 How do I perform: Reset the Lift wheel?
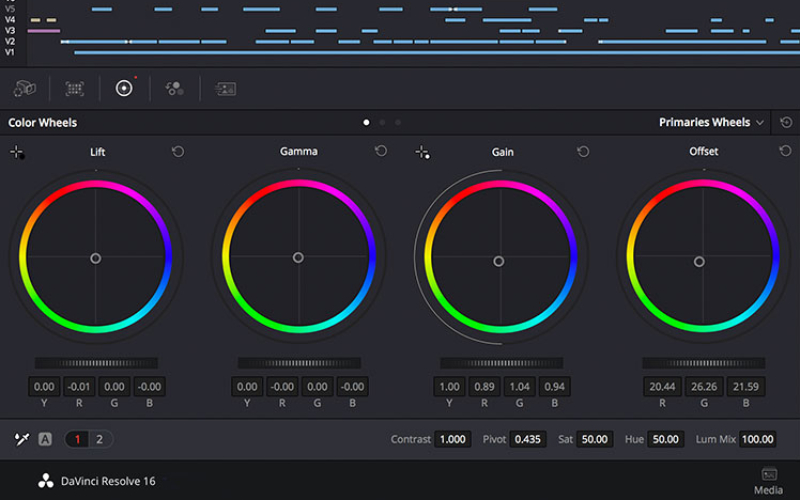click(178, 152)
